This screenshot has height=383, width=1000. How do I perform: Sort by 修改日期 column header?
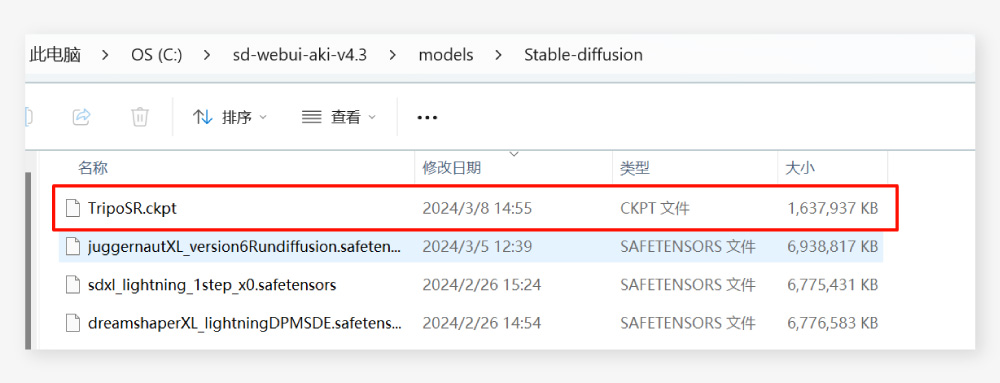click(x=452, y=168)
